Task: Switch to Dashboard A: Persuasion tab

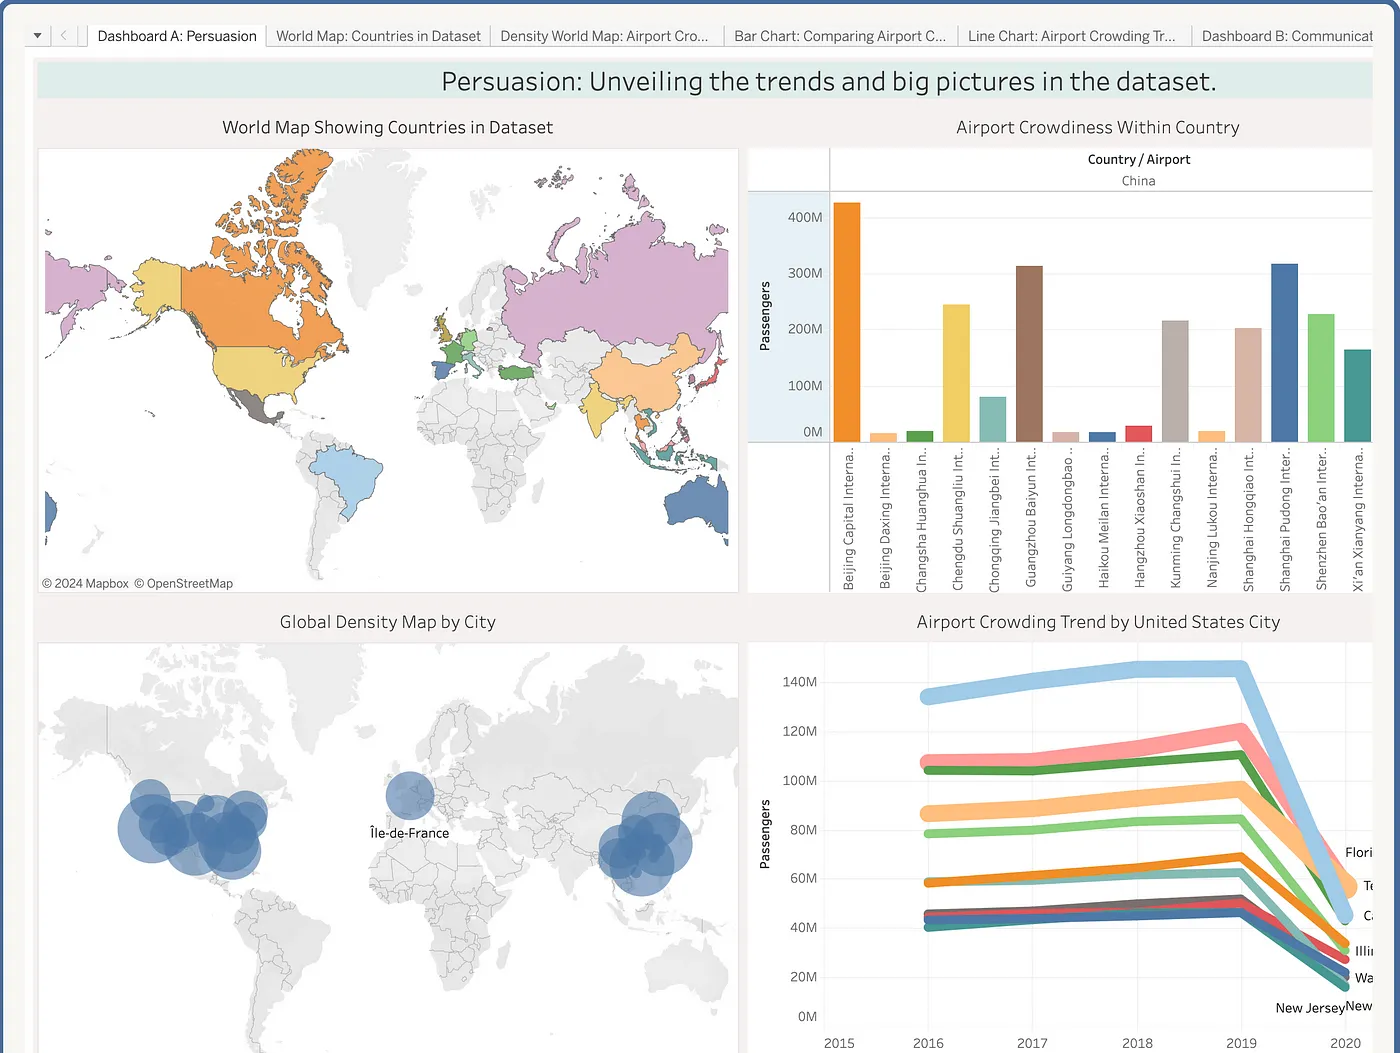Action: pos(177,36)
